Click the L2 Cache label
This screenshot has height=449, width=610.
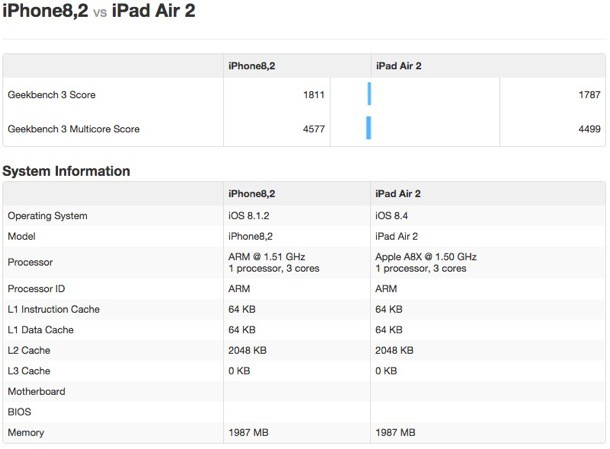point(29,350)
